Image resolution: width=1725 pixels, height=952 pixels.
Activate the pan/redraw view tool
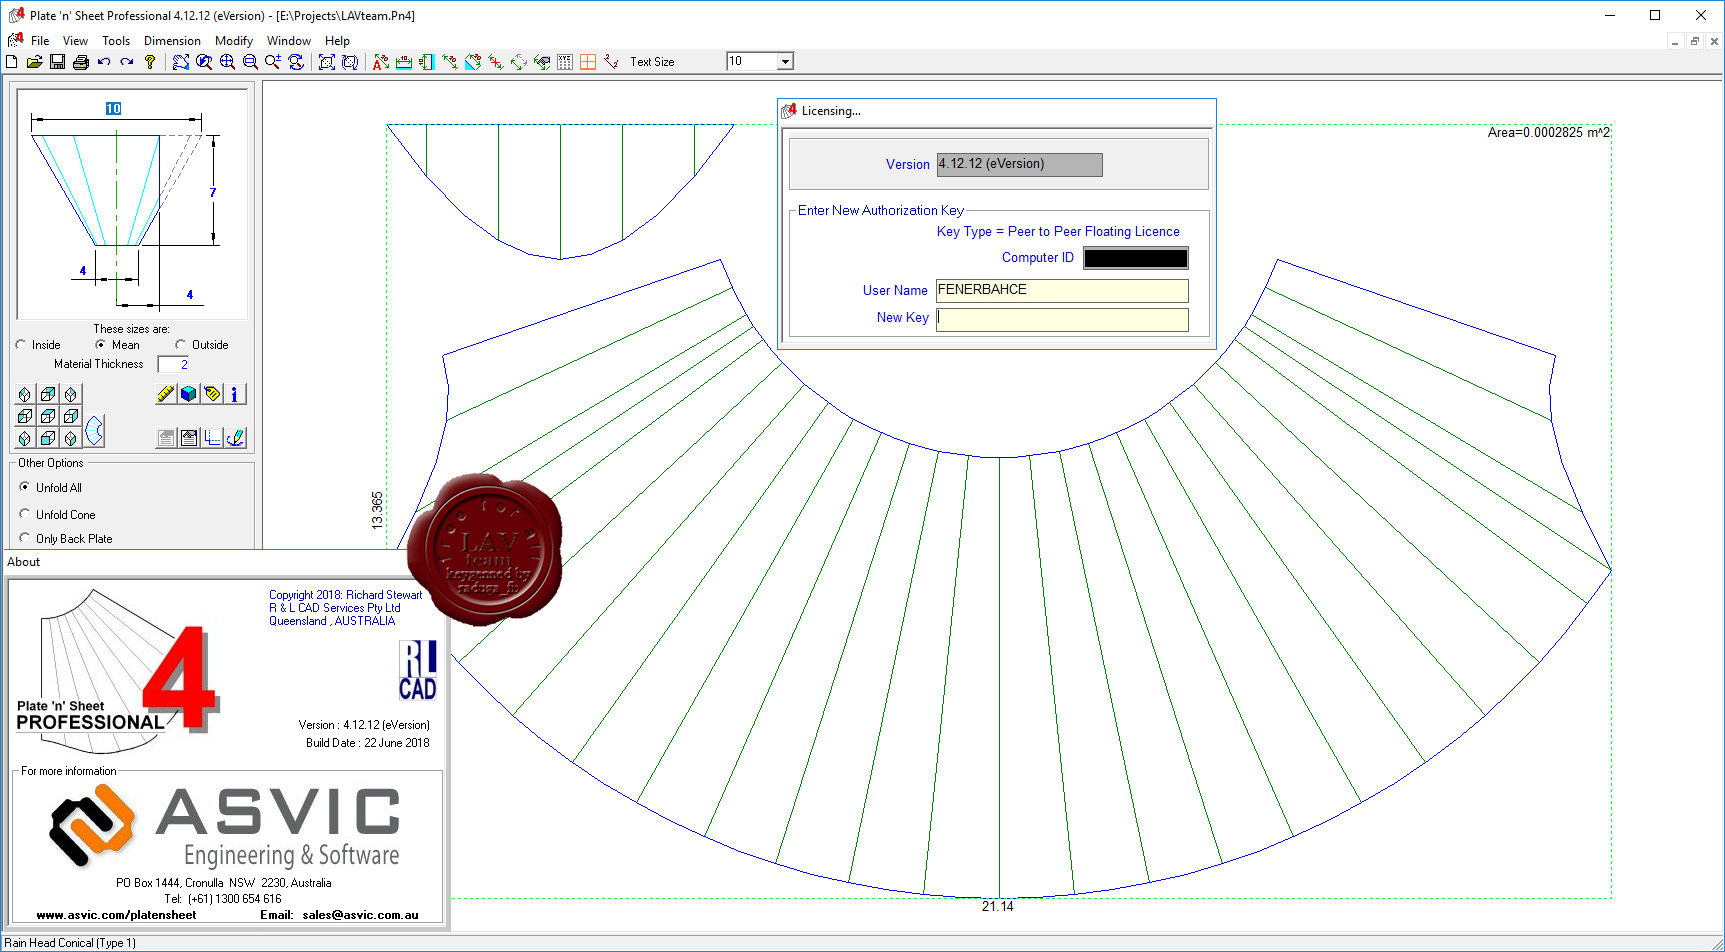click(x=181, y=62)
